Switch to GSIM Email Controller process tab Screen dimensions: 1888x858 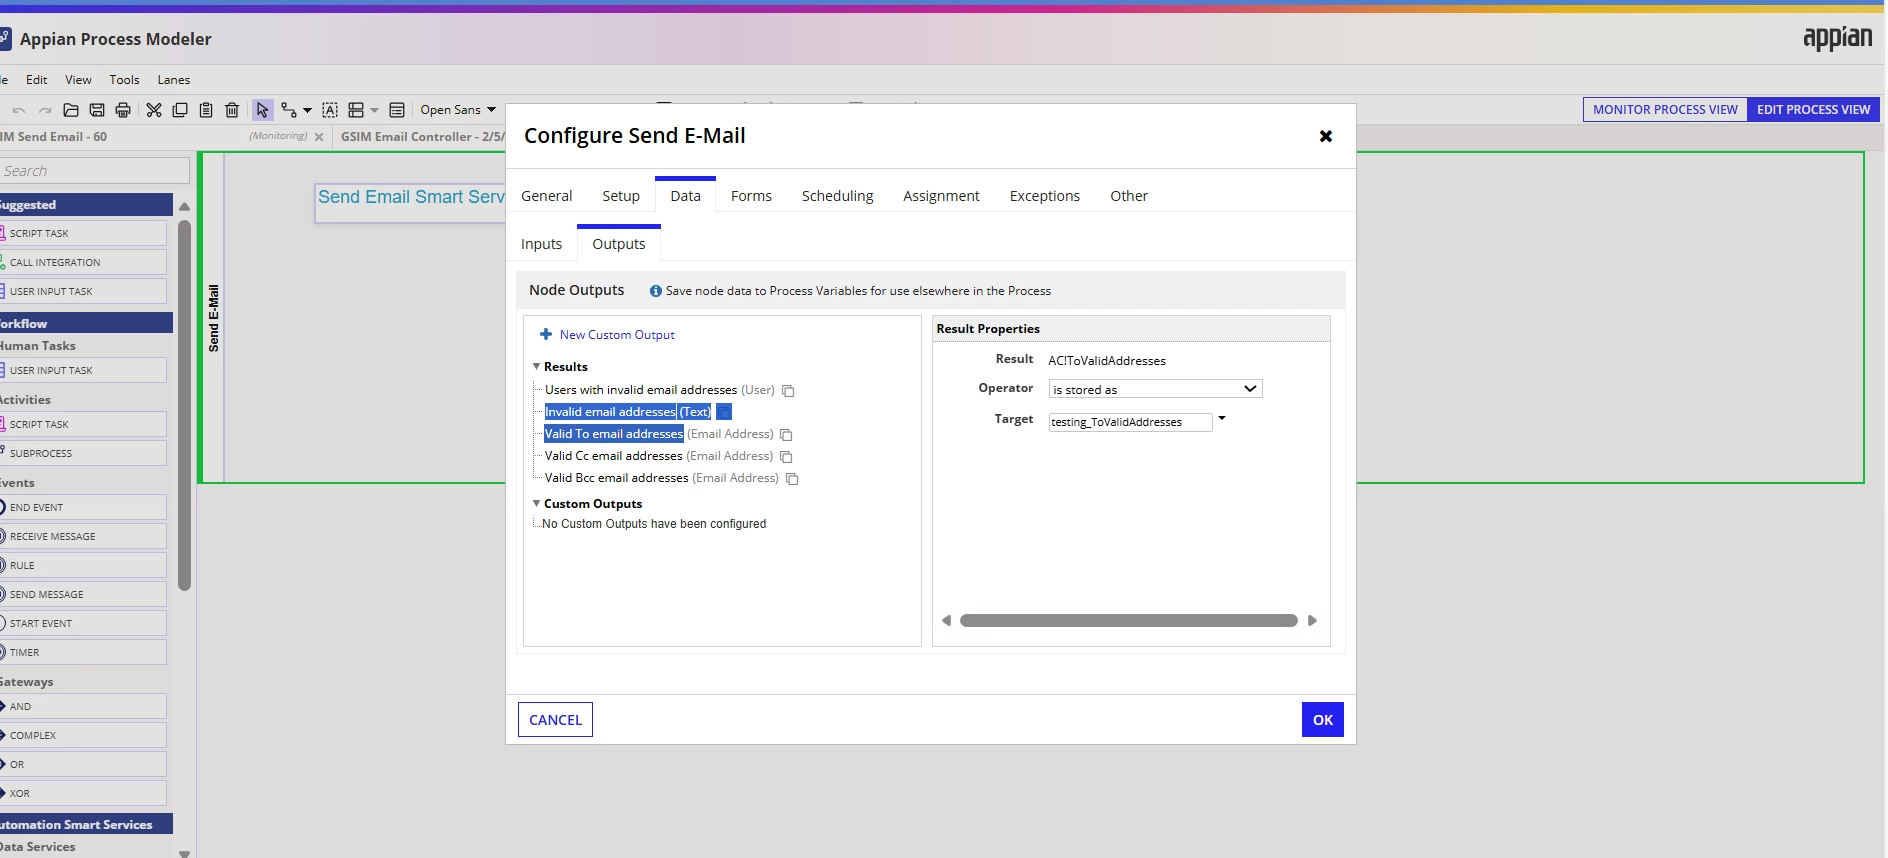(x=422, y=137)
